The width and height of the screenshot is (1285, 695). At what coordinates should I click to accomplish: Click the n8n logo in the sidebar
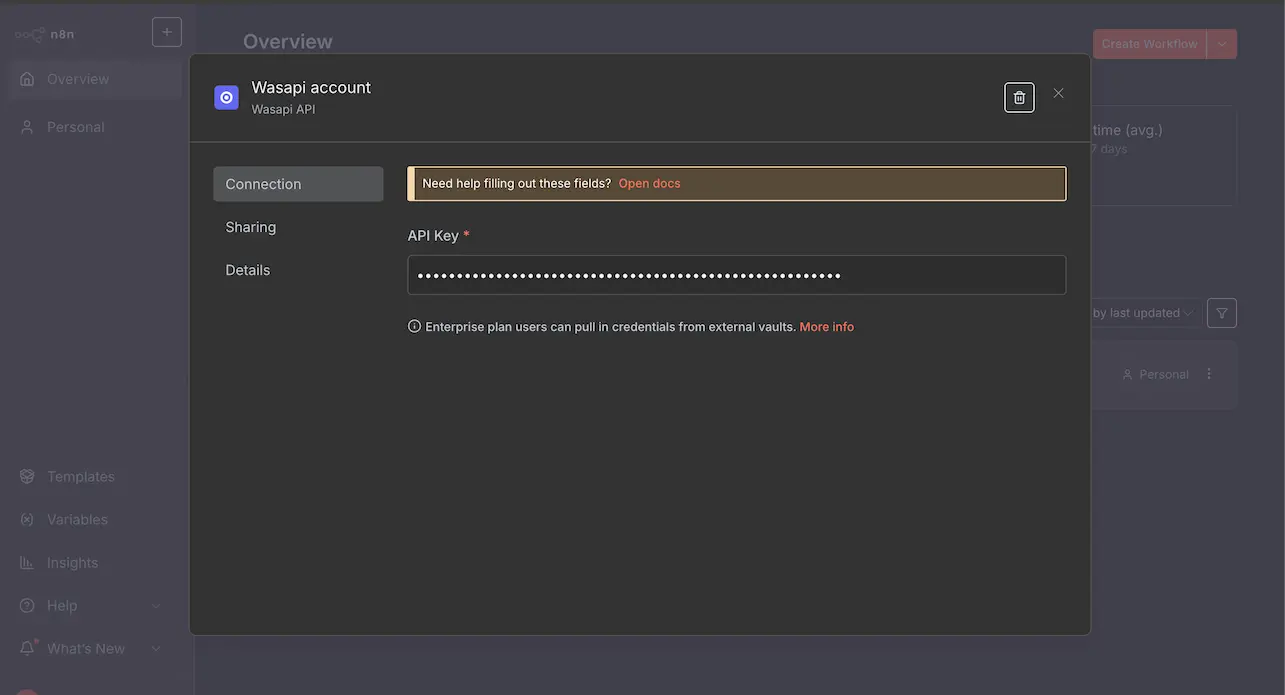pyautogui.click(x=45, y=34)
